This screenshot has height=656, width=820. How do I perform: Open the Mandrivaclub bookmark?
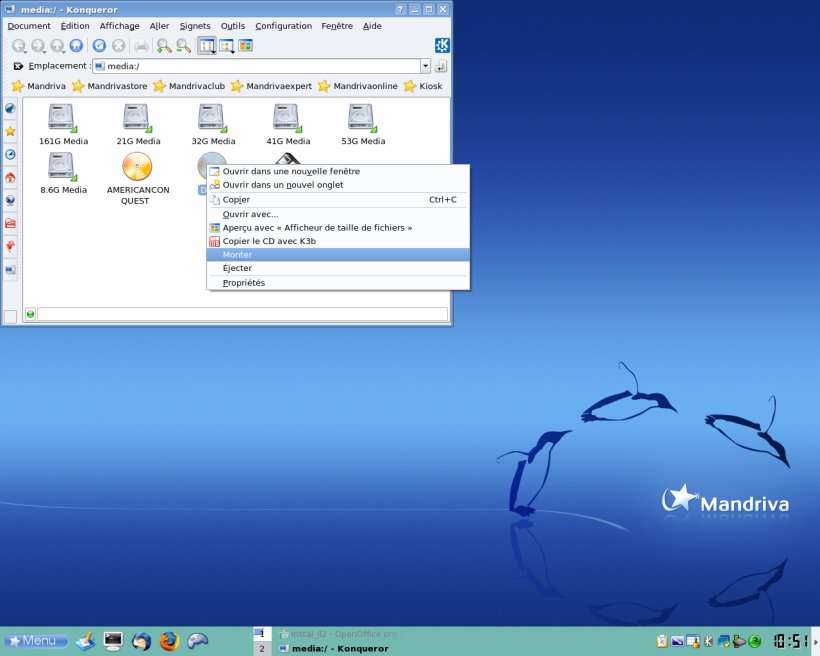click(189, 86)
